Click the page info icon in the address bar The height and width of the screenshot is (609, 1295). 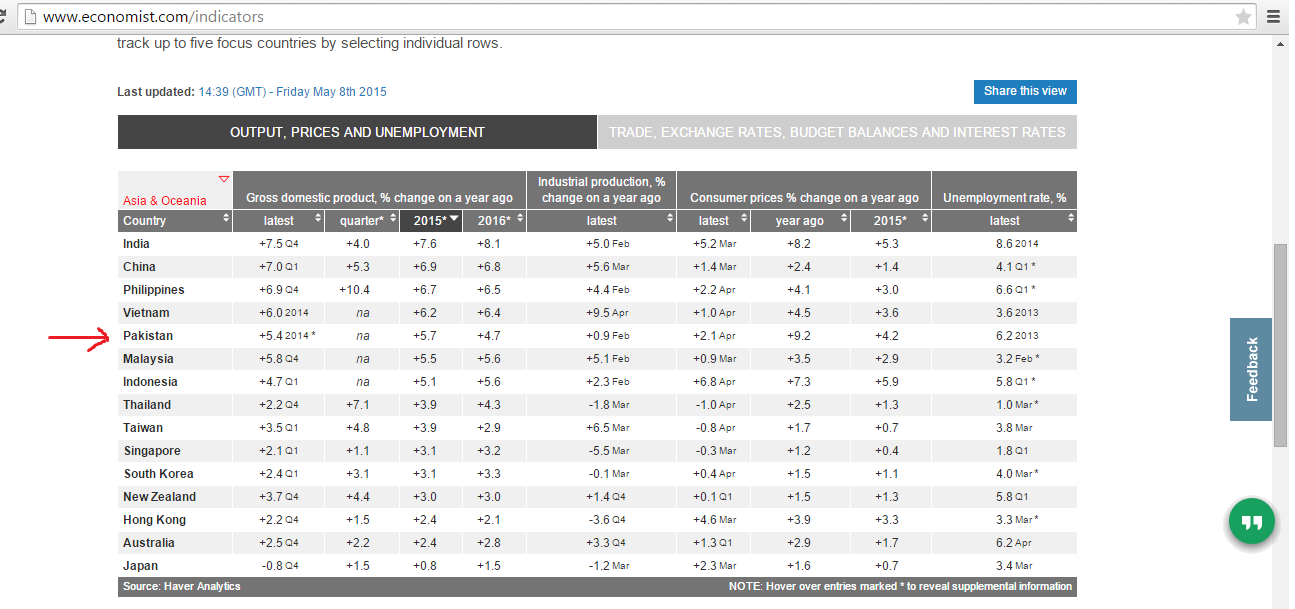point(29,17)
